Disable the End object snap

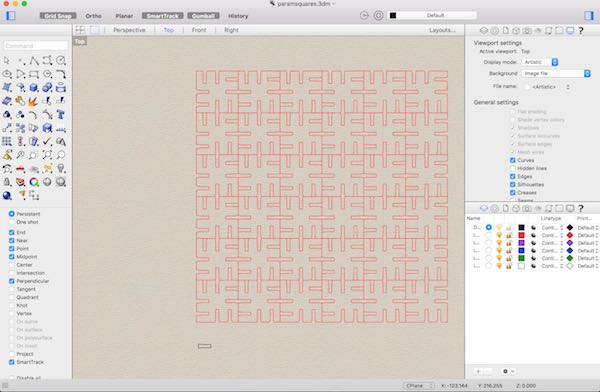11,232
